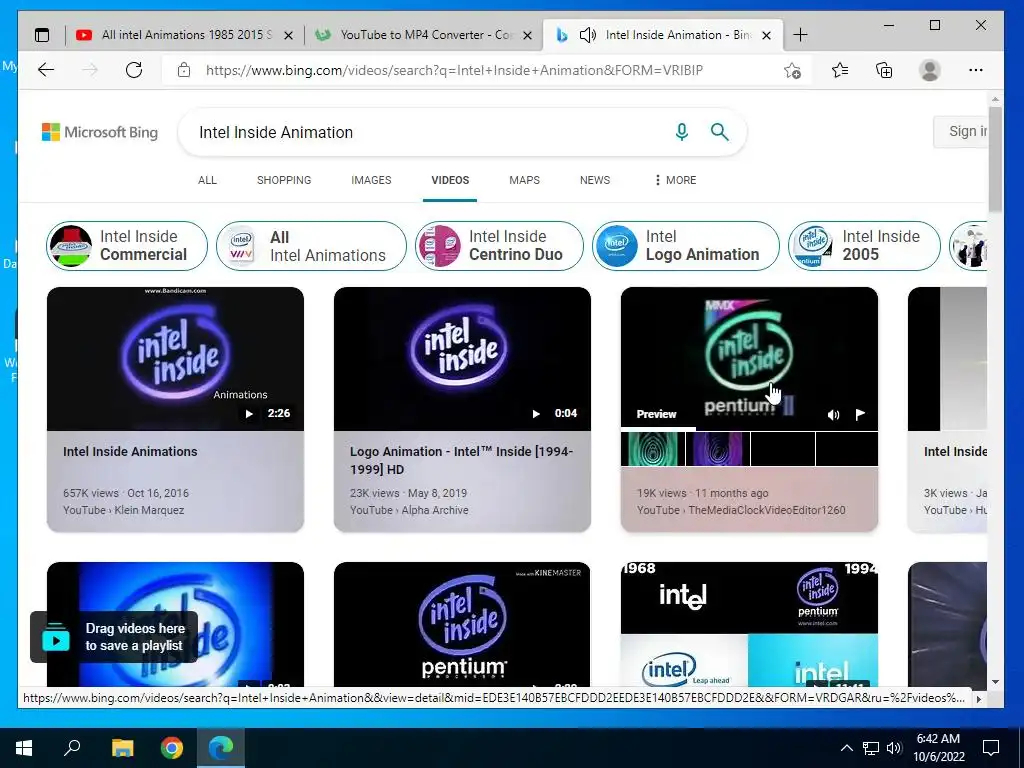
Task: Select Microsoft Edge taskbar icon
Action: click(x=221, y=748)
